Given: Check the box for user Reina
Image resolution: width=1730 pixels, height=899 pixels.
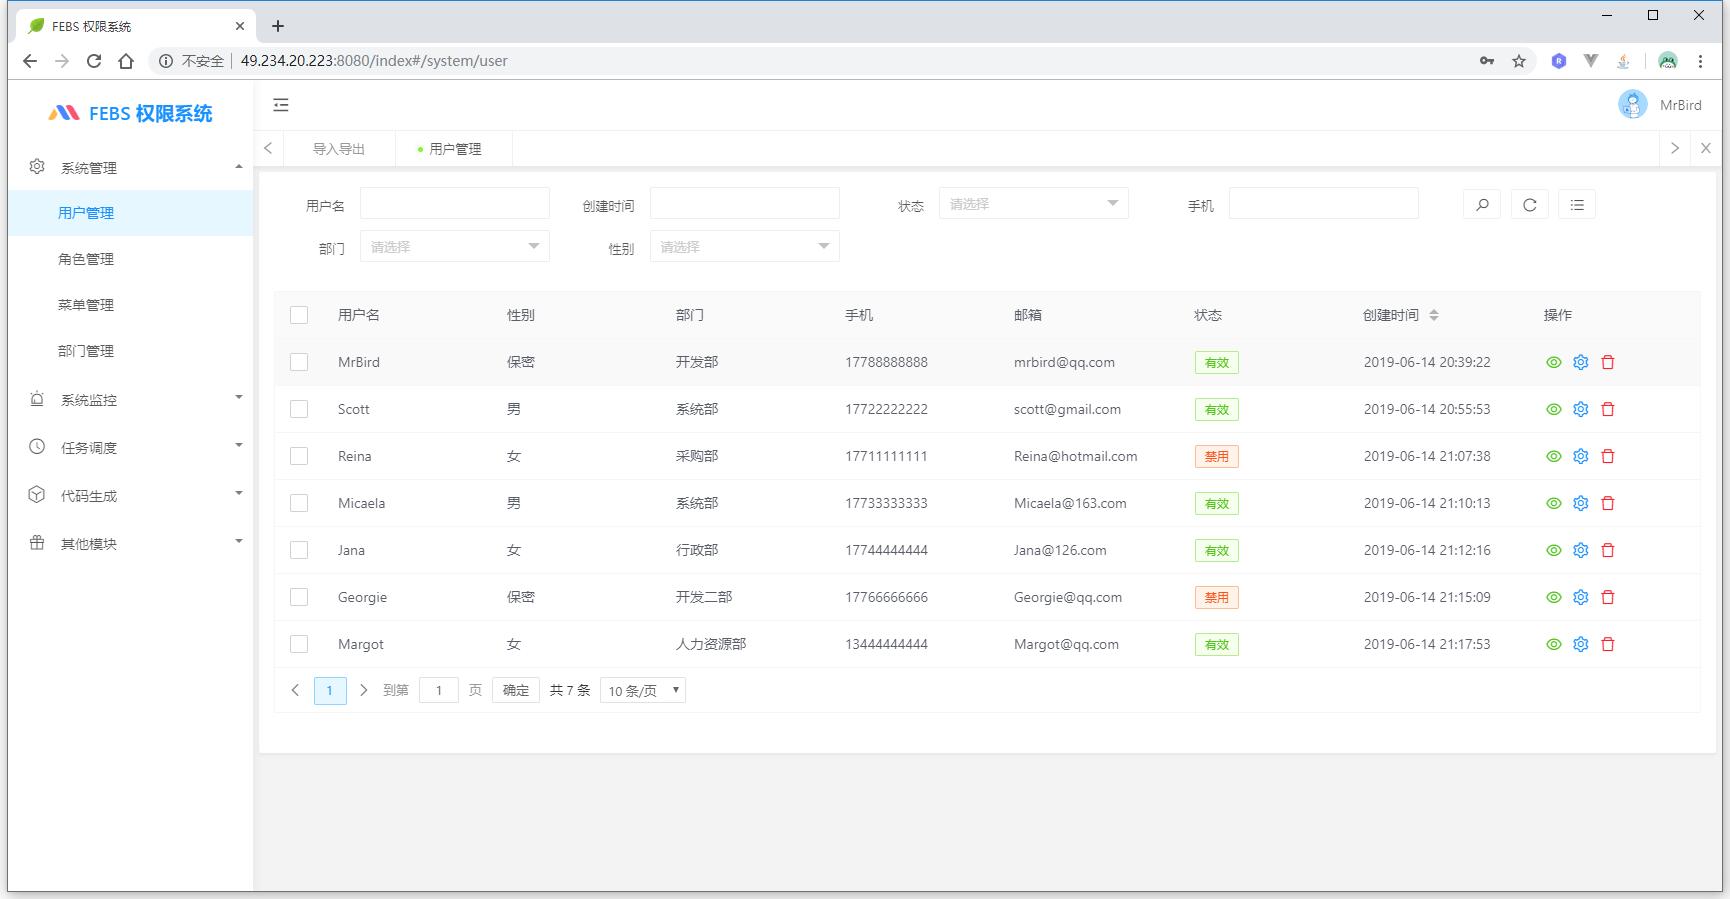Looking at the screenshot, I should click(x=299, y=456).
